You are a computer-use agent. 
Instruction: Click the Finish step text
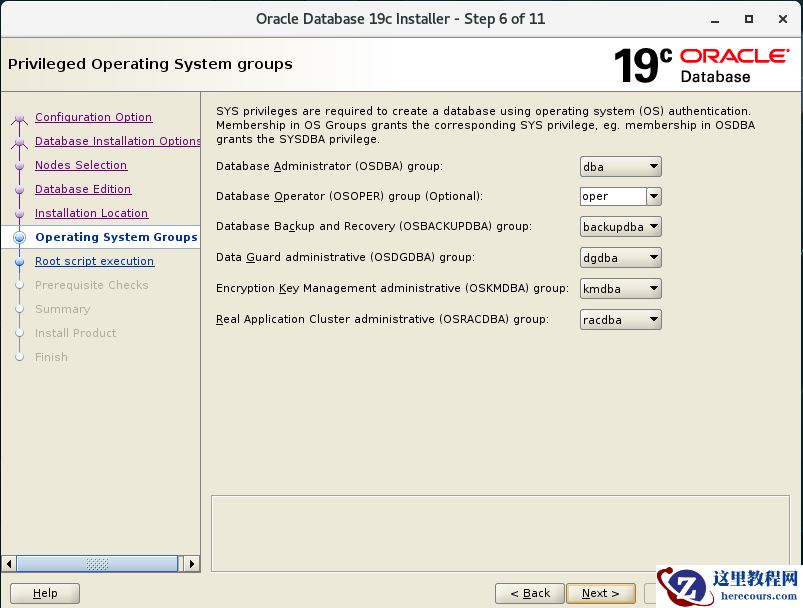(51, 358)
